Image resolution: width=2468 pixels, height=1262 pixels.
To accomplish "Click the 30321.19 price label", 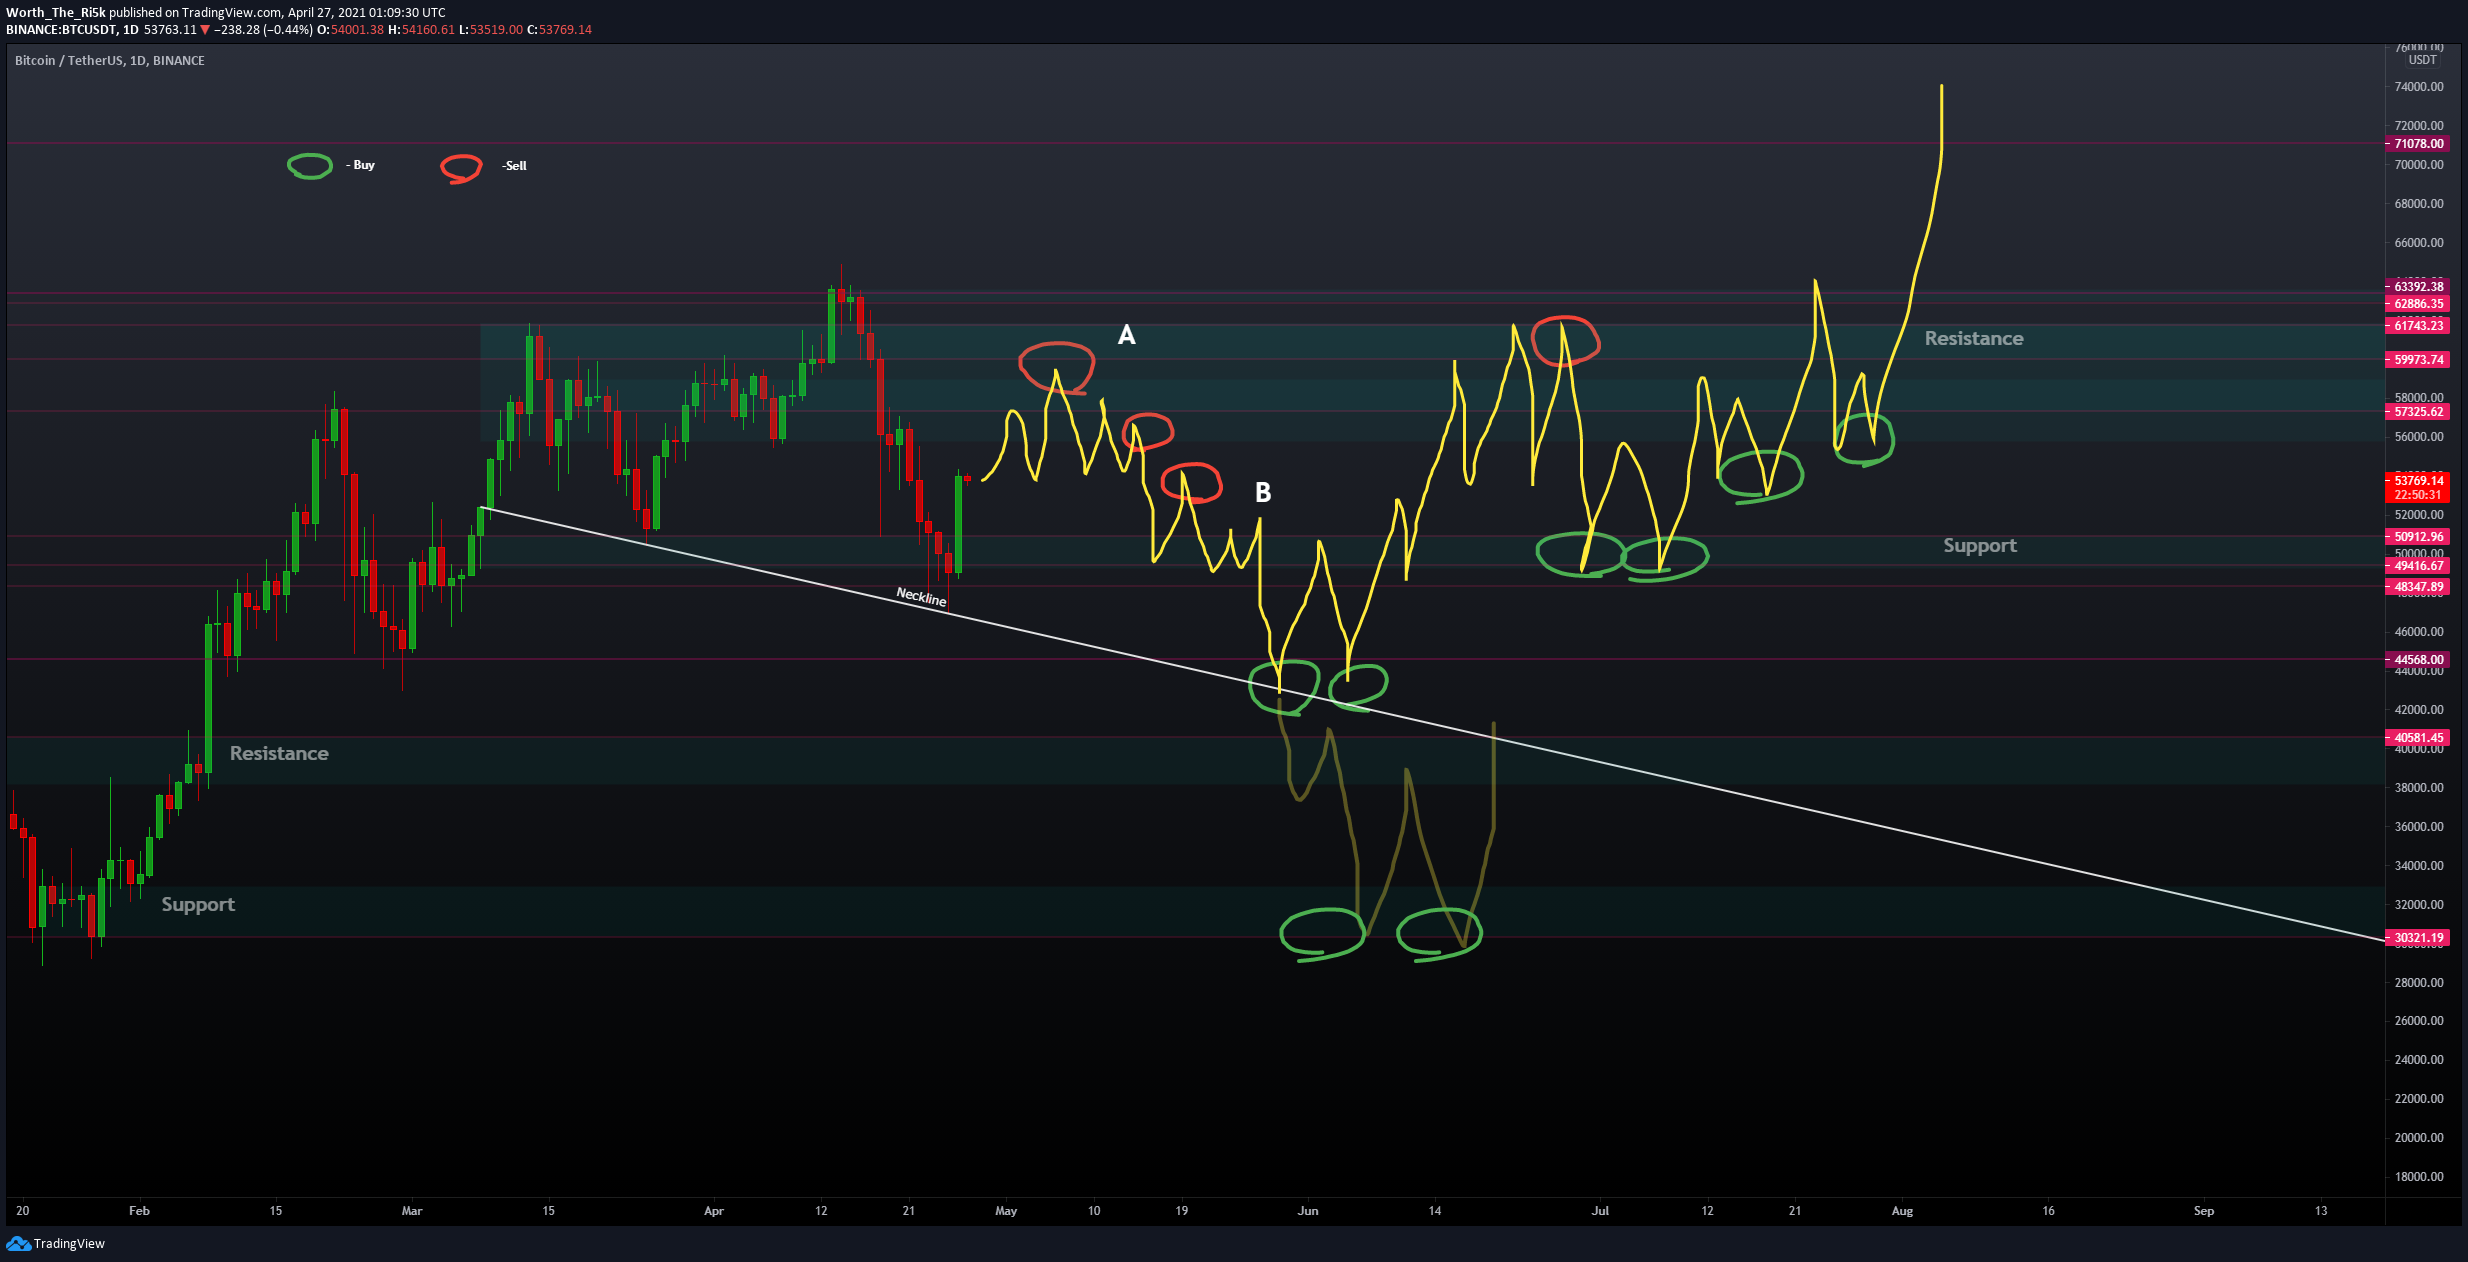I will tap(2418, 938).
